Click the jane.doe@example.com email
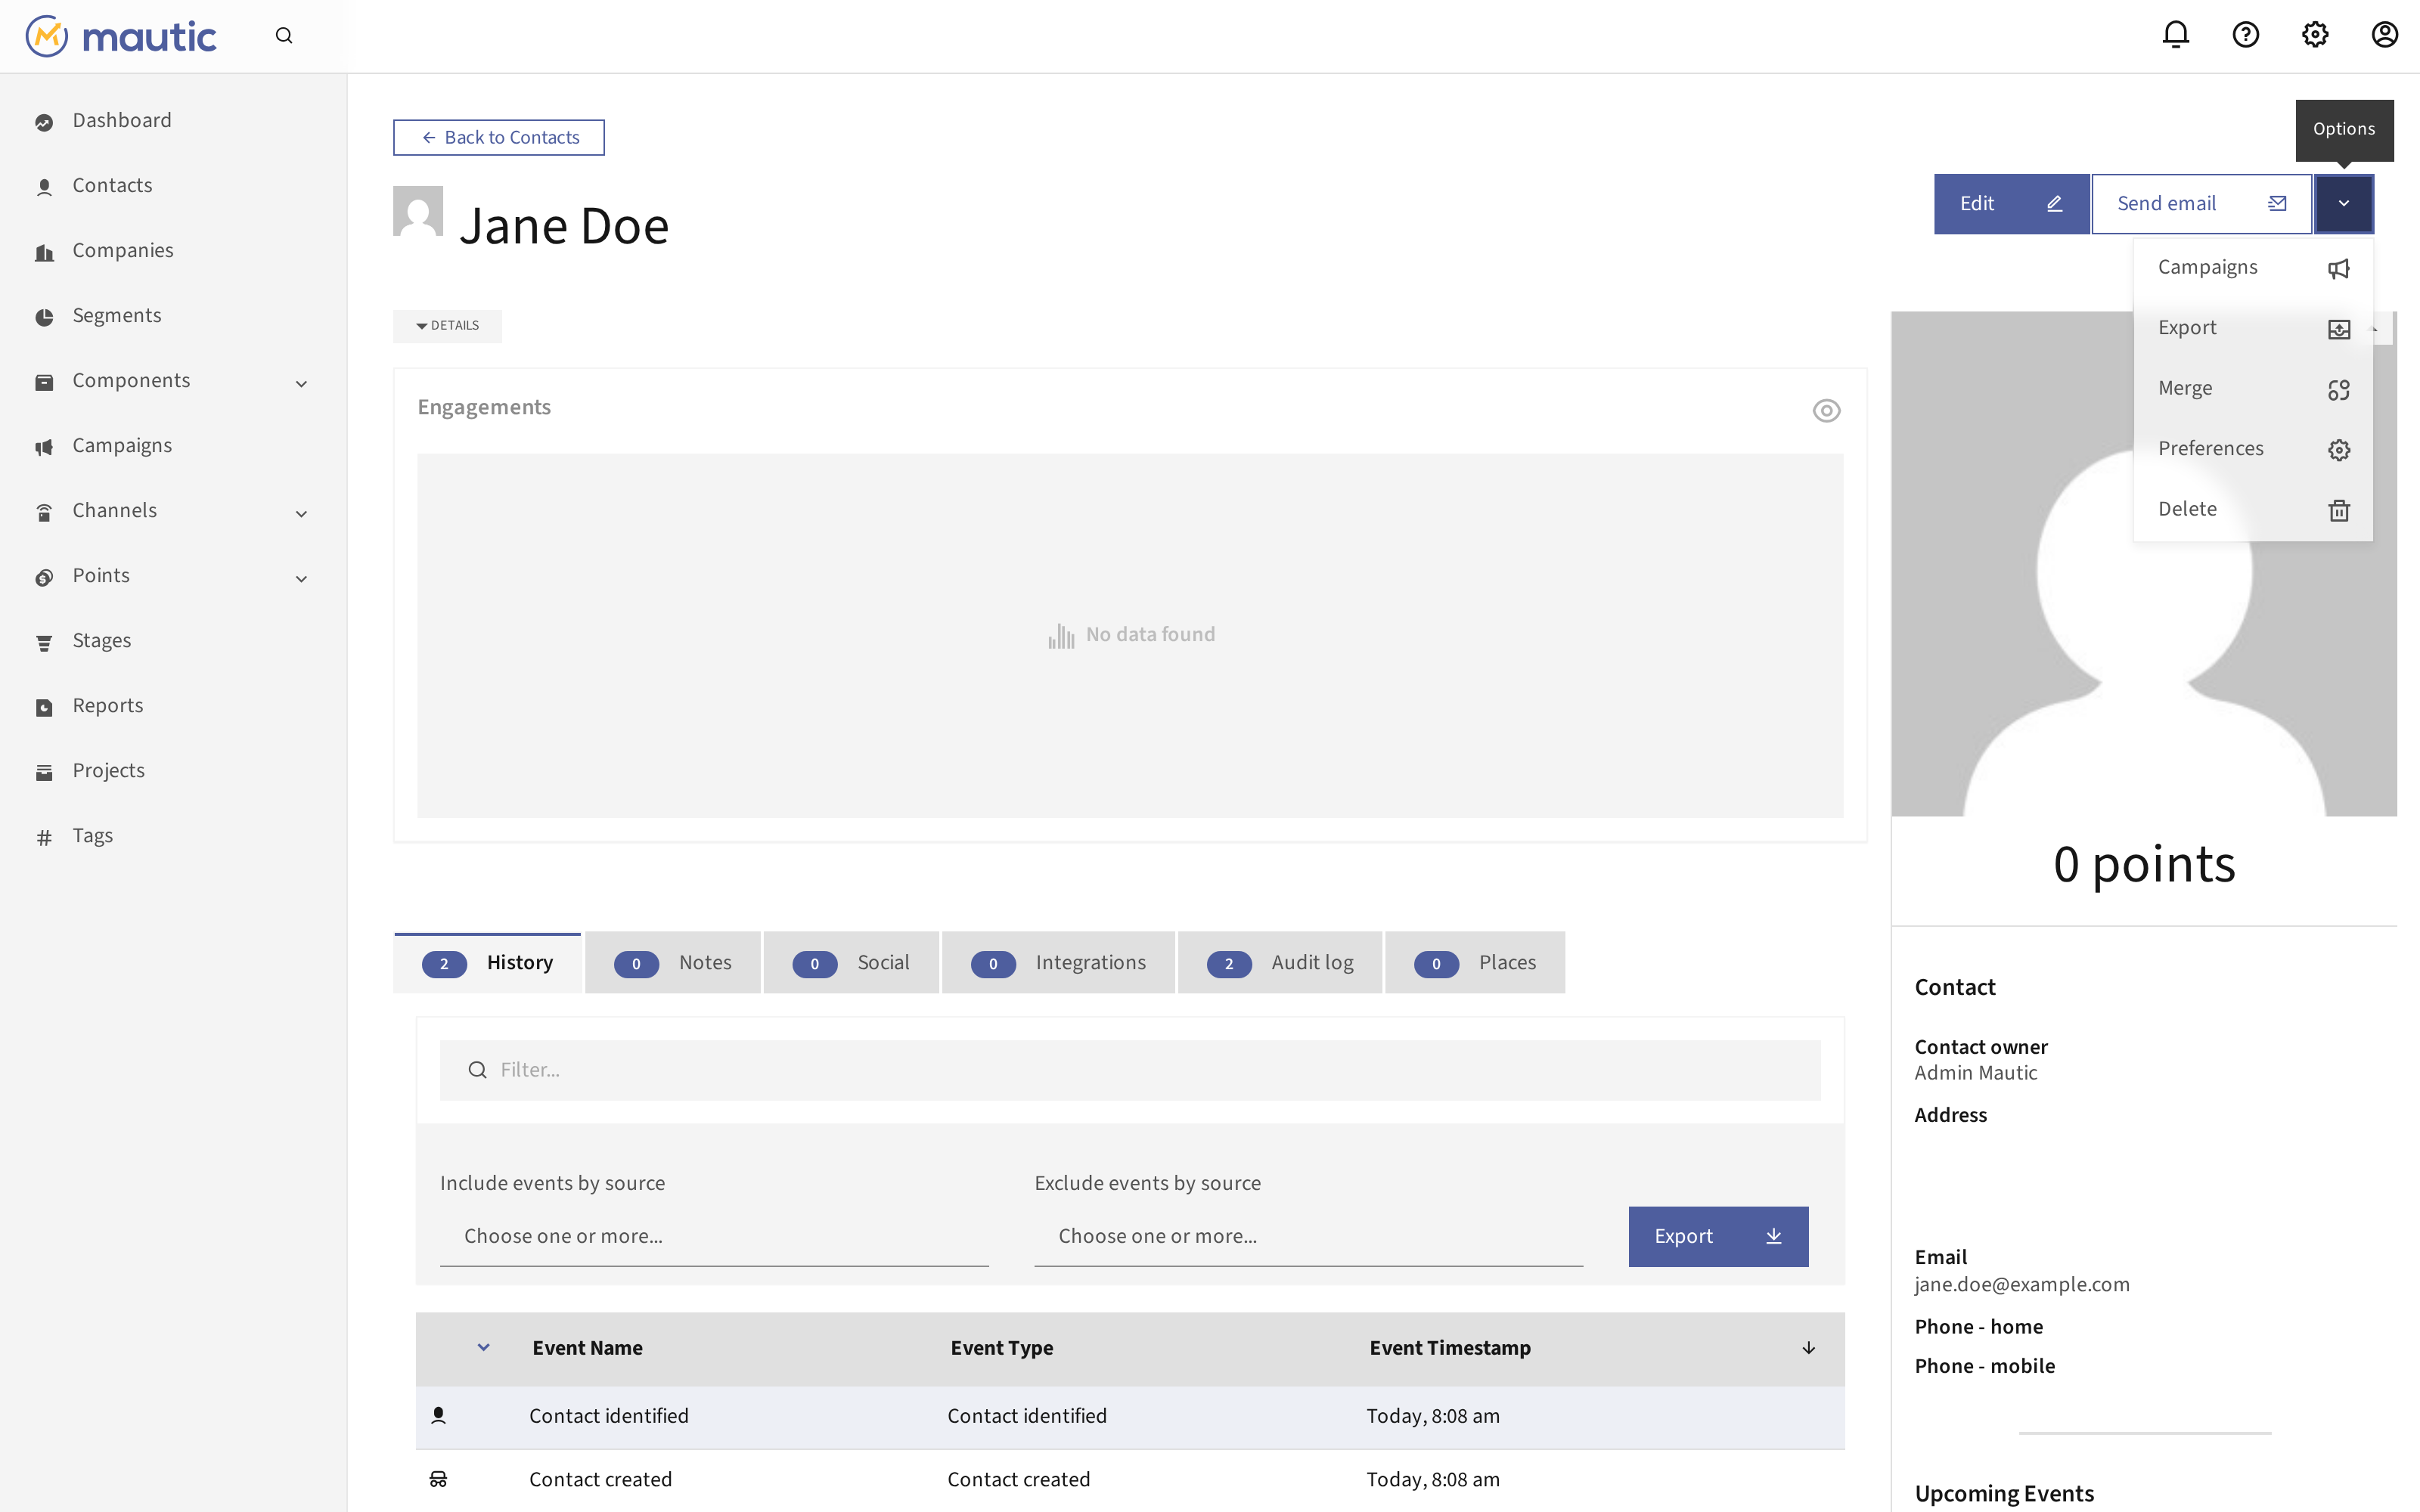This screenshot has width=2420, height=1512. pos(2022,1285)
